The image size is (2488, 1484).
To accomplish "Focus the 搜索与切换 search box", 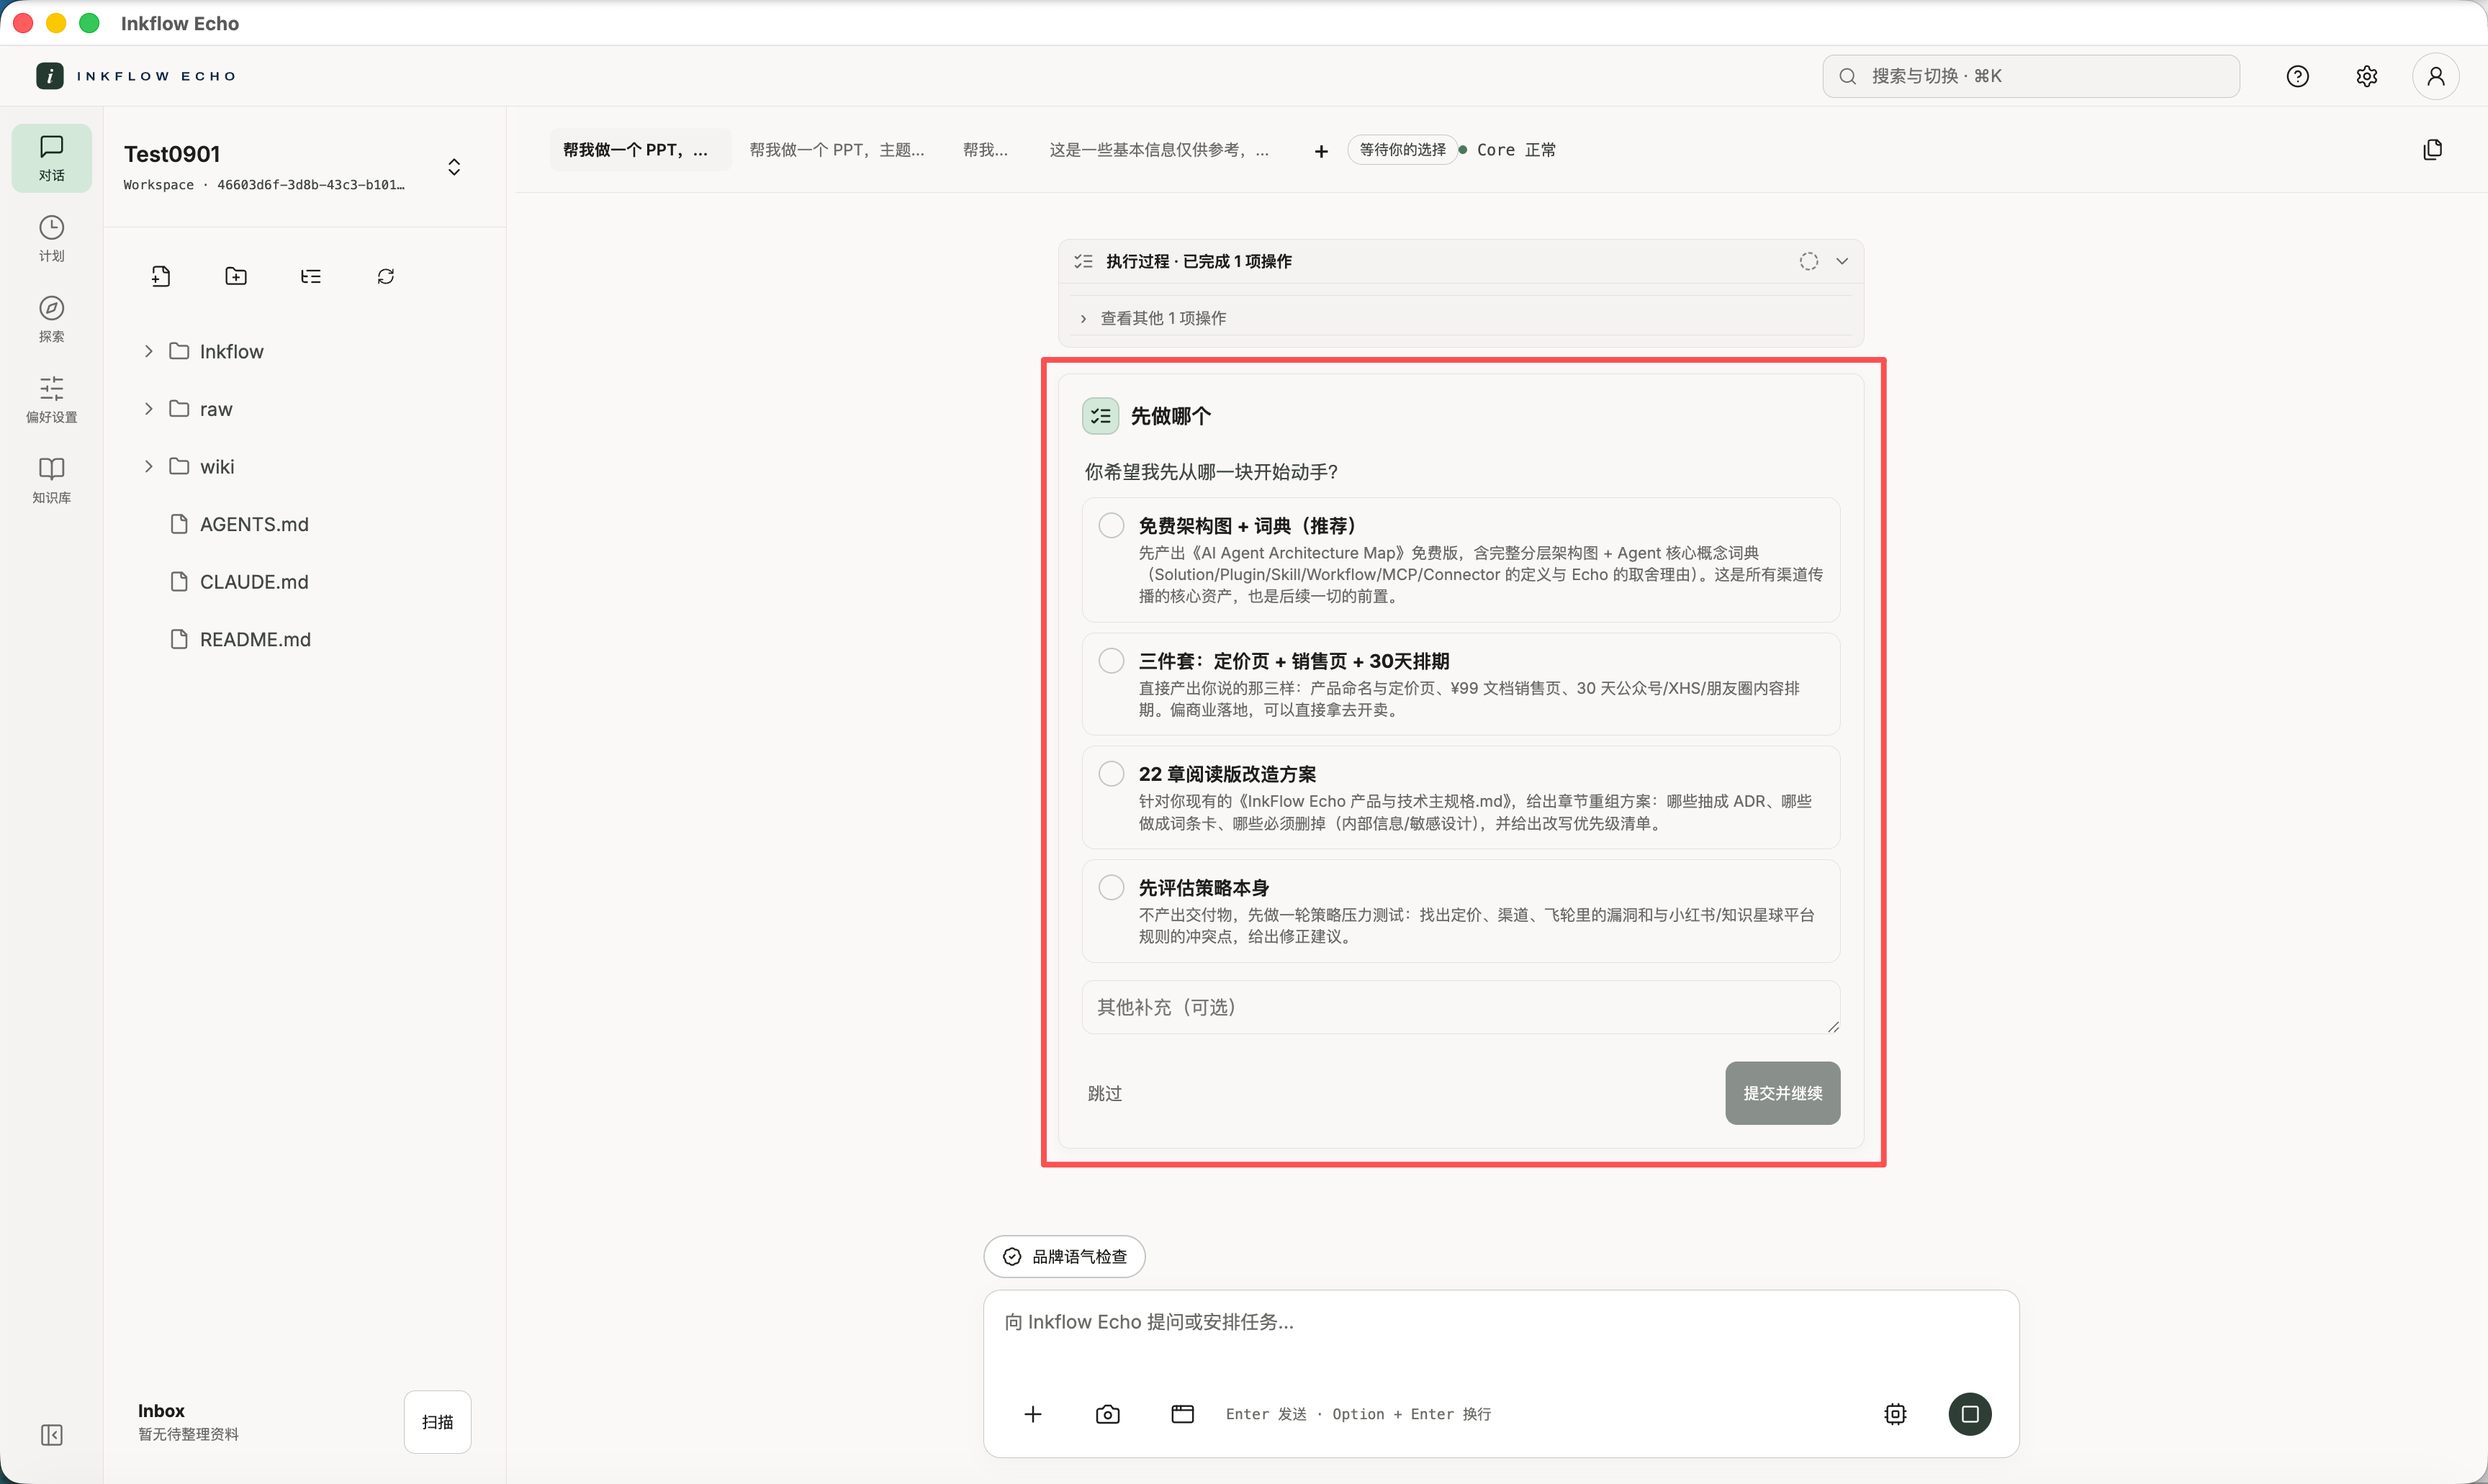I will pyautogui.click(x=2031, y=76).
